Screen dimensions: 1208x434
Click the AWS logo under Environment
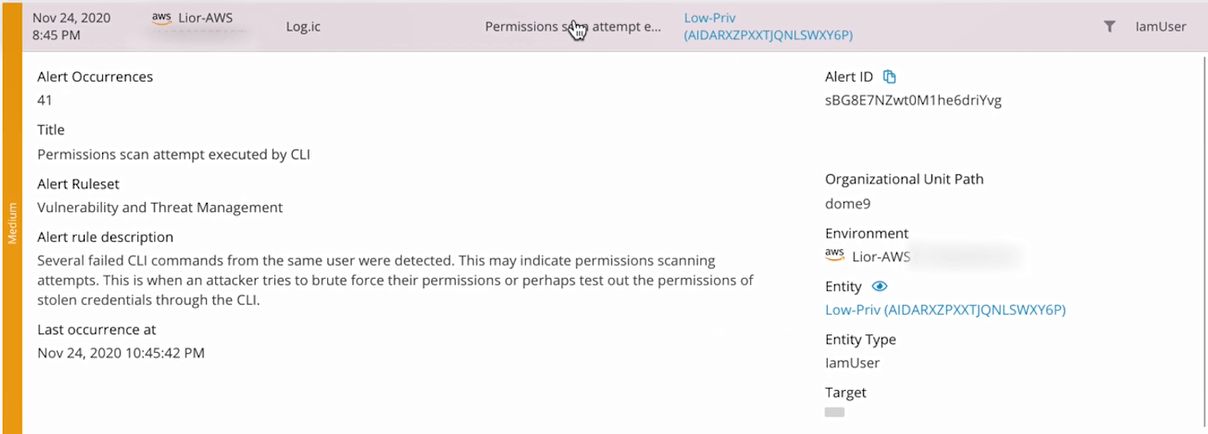pyautogui.click(x=835, y=256)
